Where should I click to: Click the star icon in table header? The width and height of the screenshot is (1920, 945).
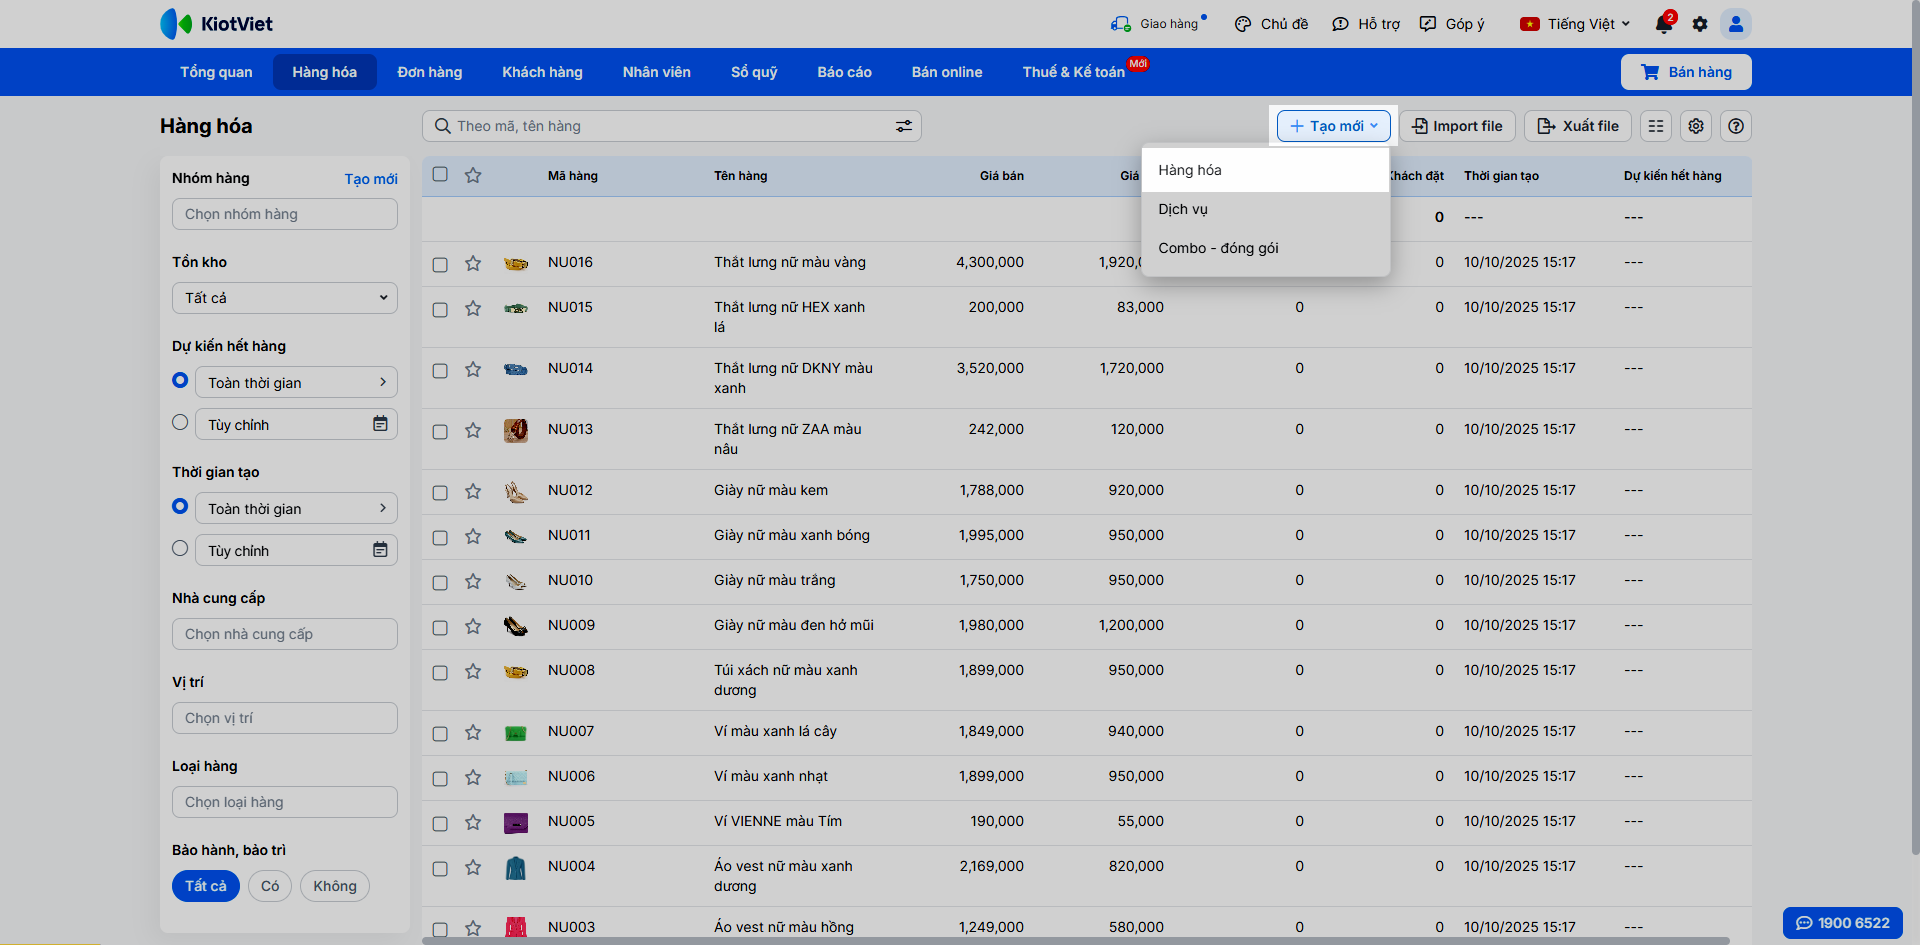pyautogui.click(x=473, y=175)
